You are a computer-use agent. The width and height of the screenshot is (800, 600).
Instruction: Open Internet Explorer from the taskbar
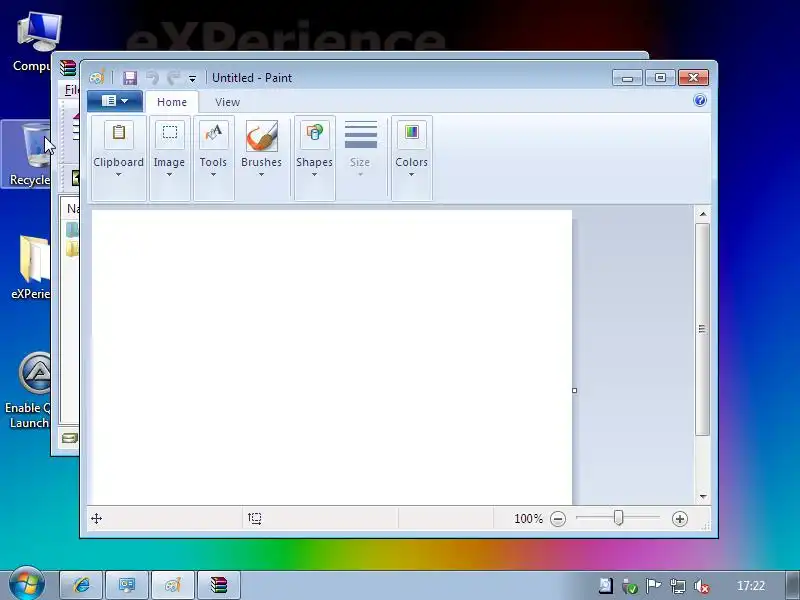(x=81, y=585)
